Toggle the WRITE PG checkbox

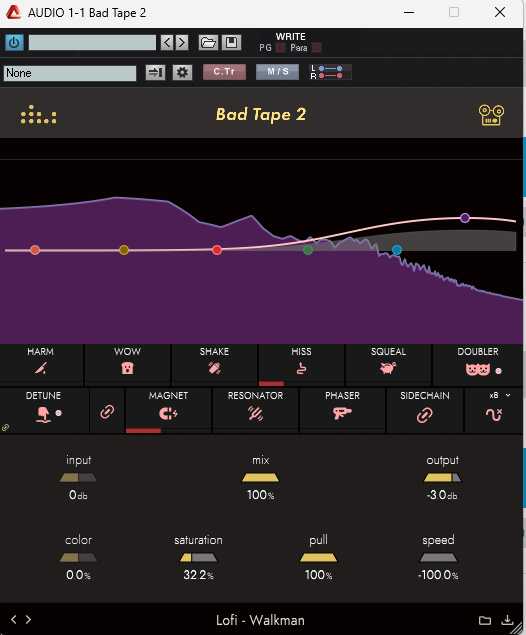point(280,48)
